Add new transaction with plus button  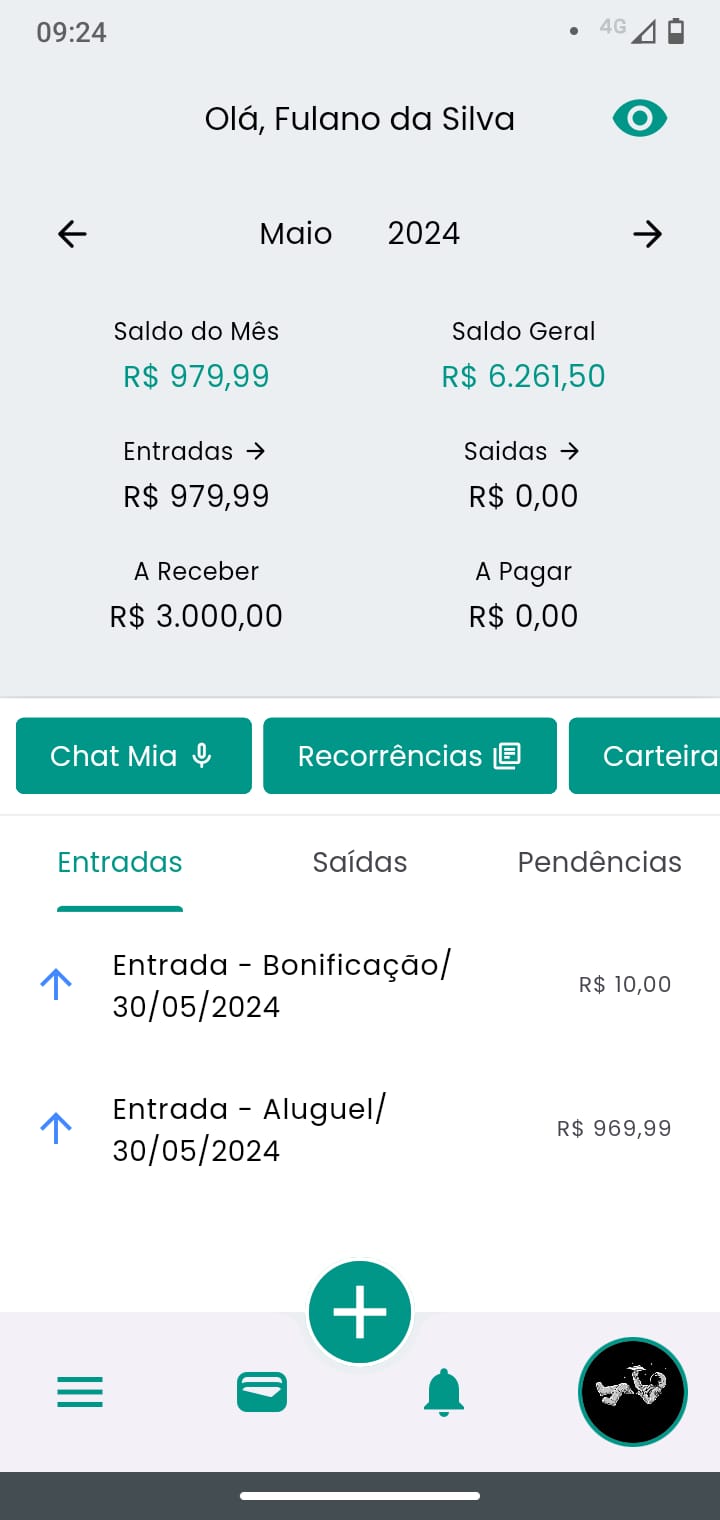pos(360,1311)
